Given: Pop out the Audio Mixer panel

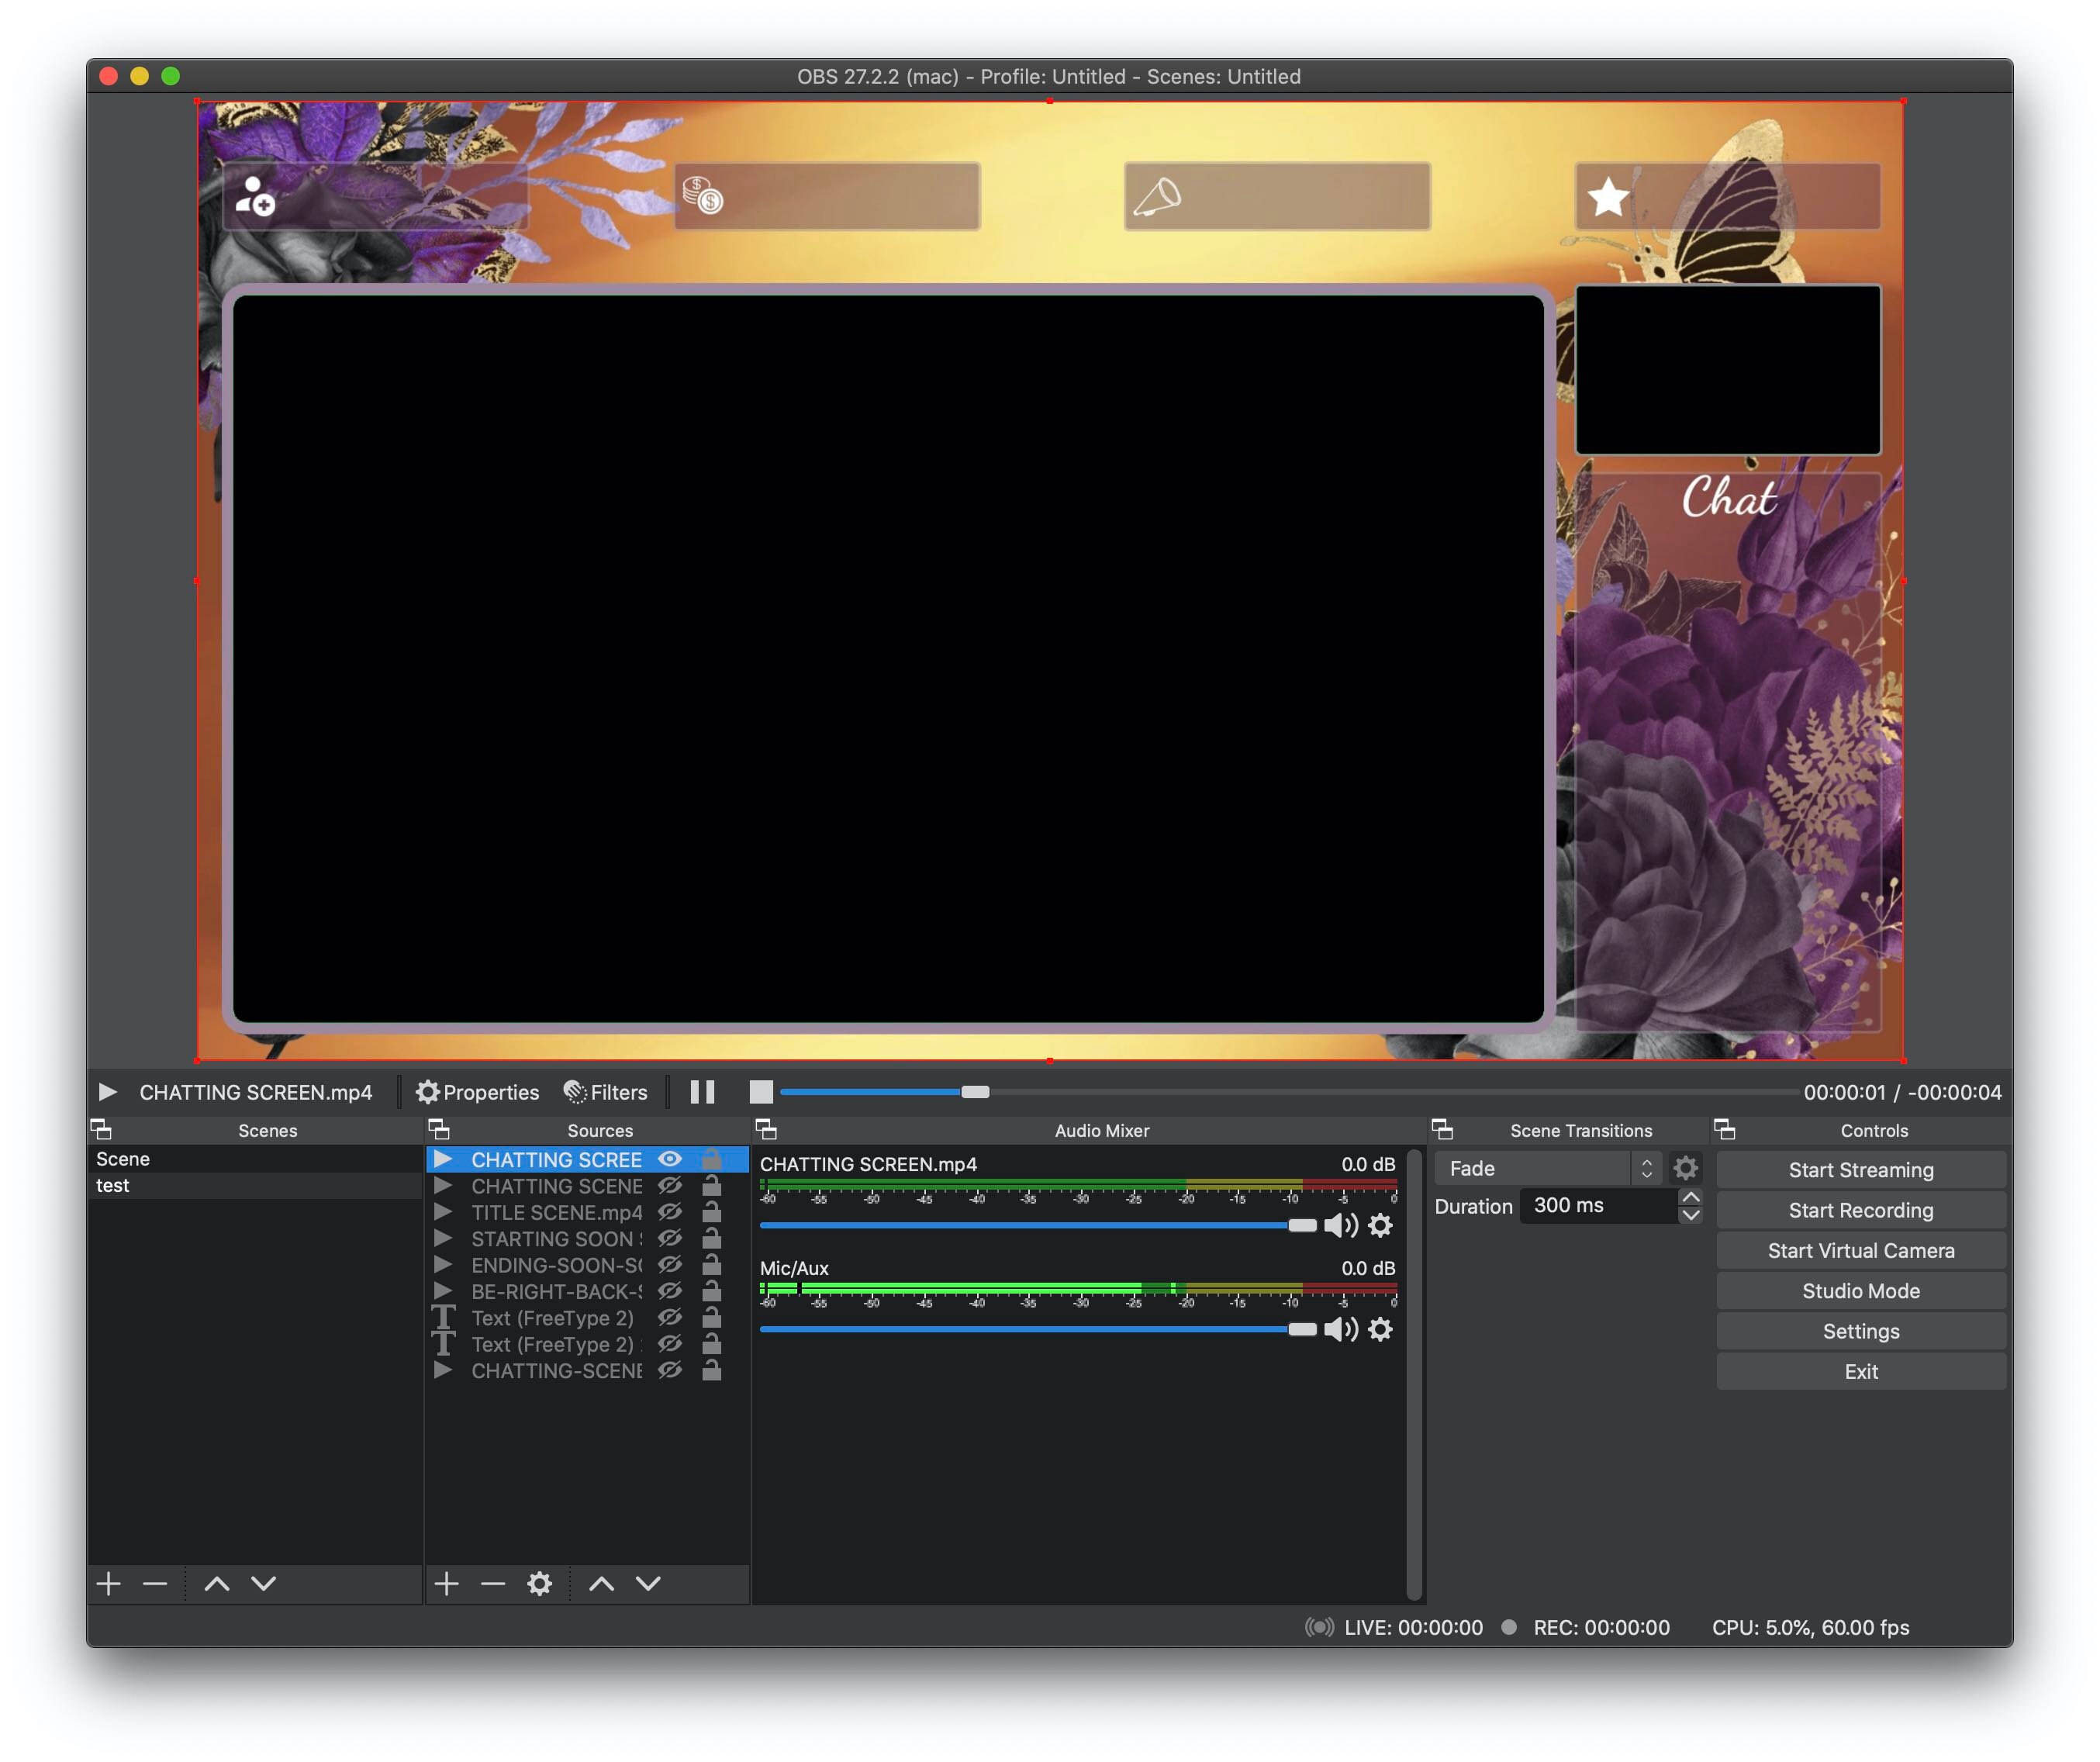Looking at the screenshot, I should tap(768, 1130).
